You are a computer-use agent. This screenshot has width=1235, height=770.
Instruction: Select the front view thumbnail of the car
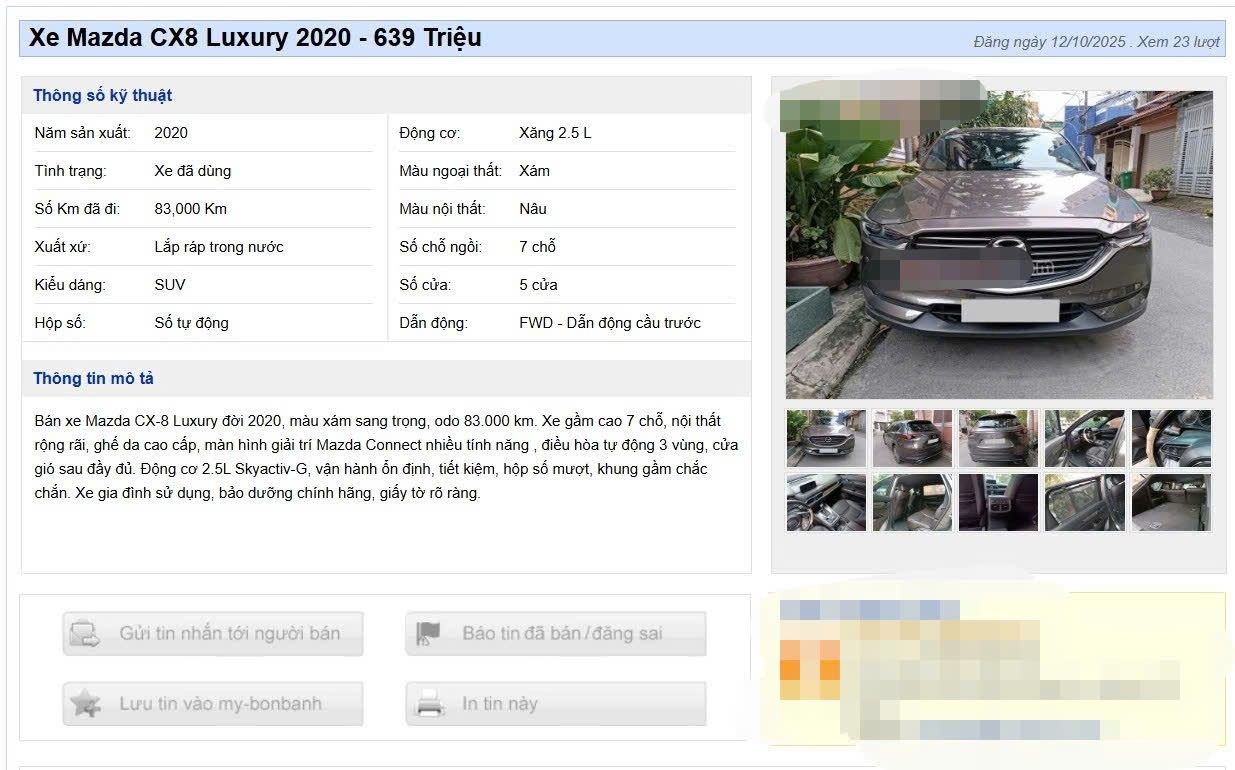coord(826,438)
